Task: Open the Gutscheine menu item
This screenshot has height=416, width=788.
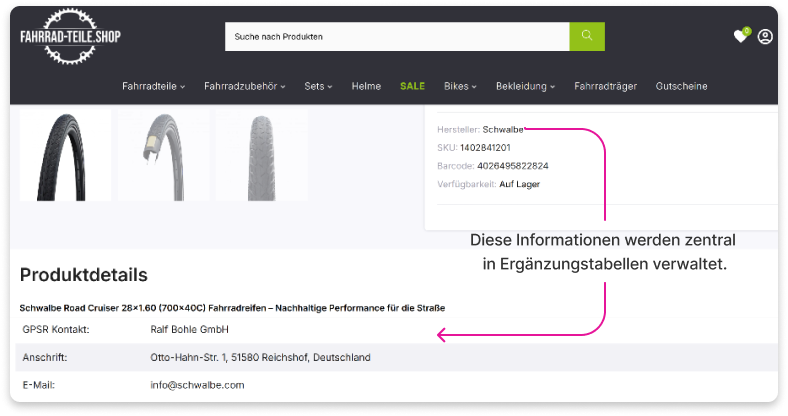Action: 681,86
